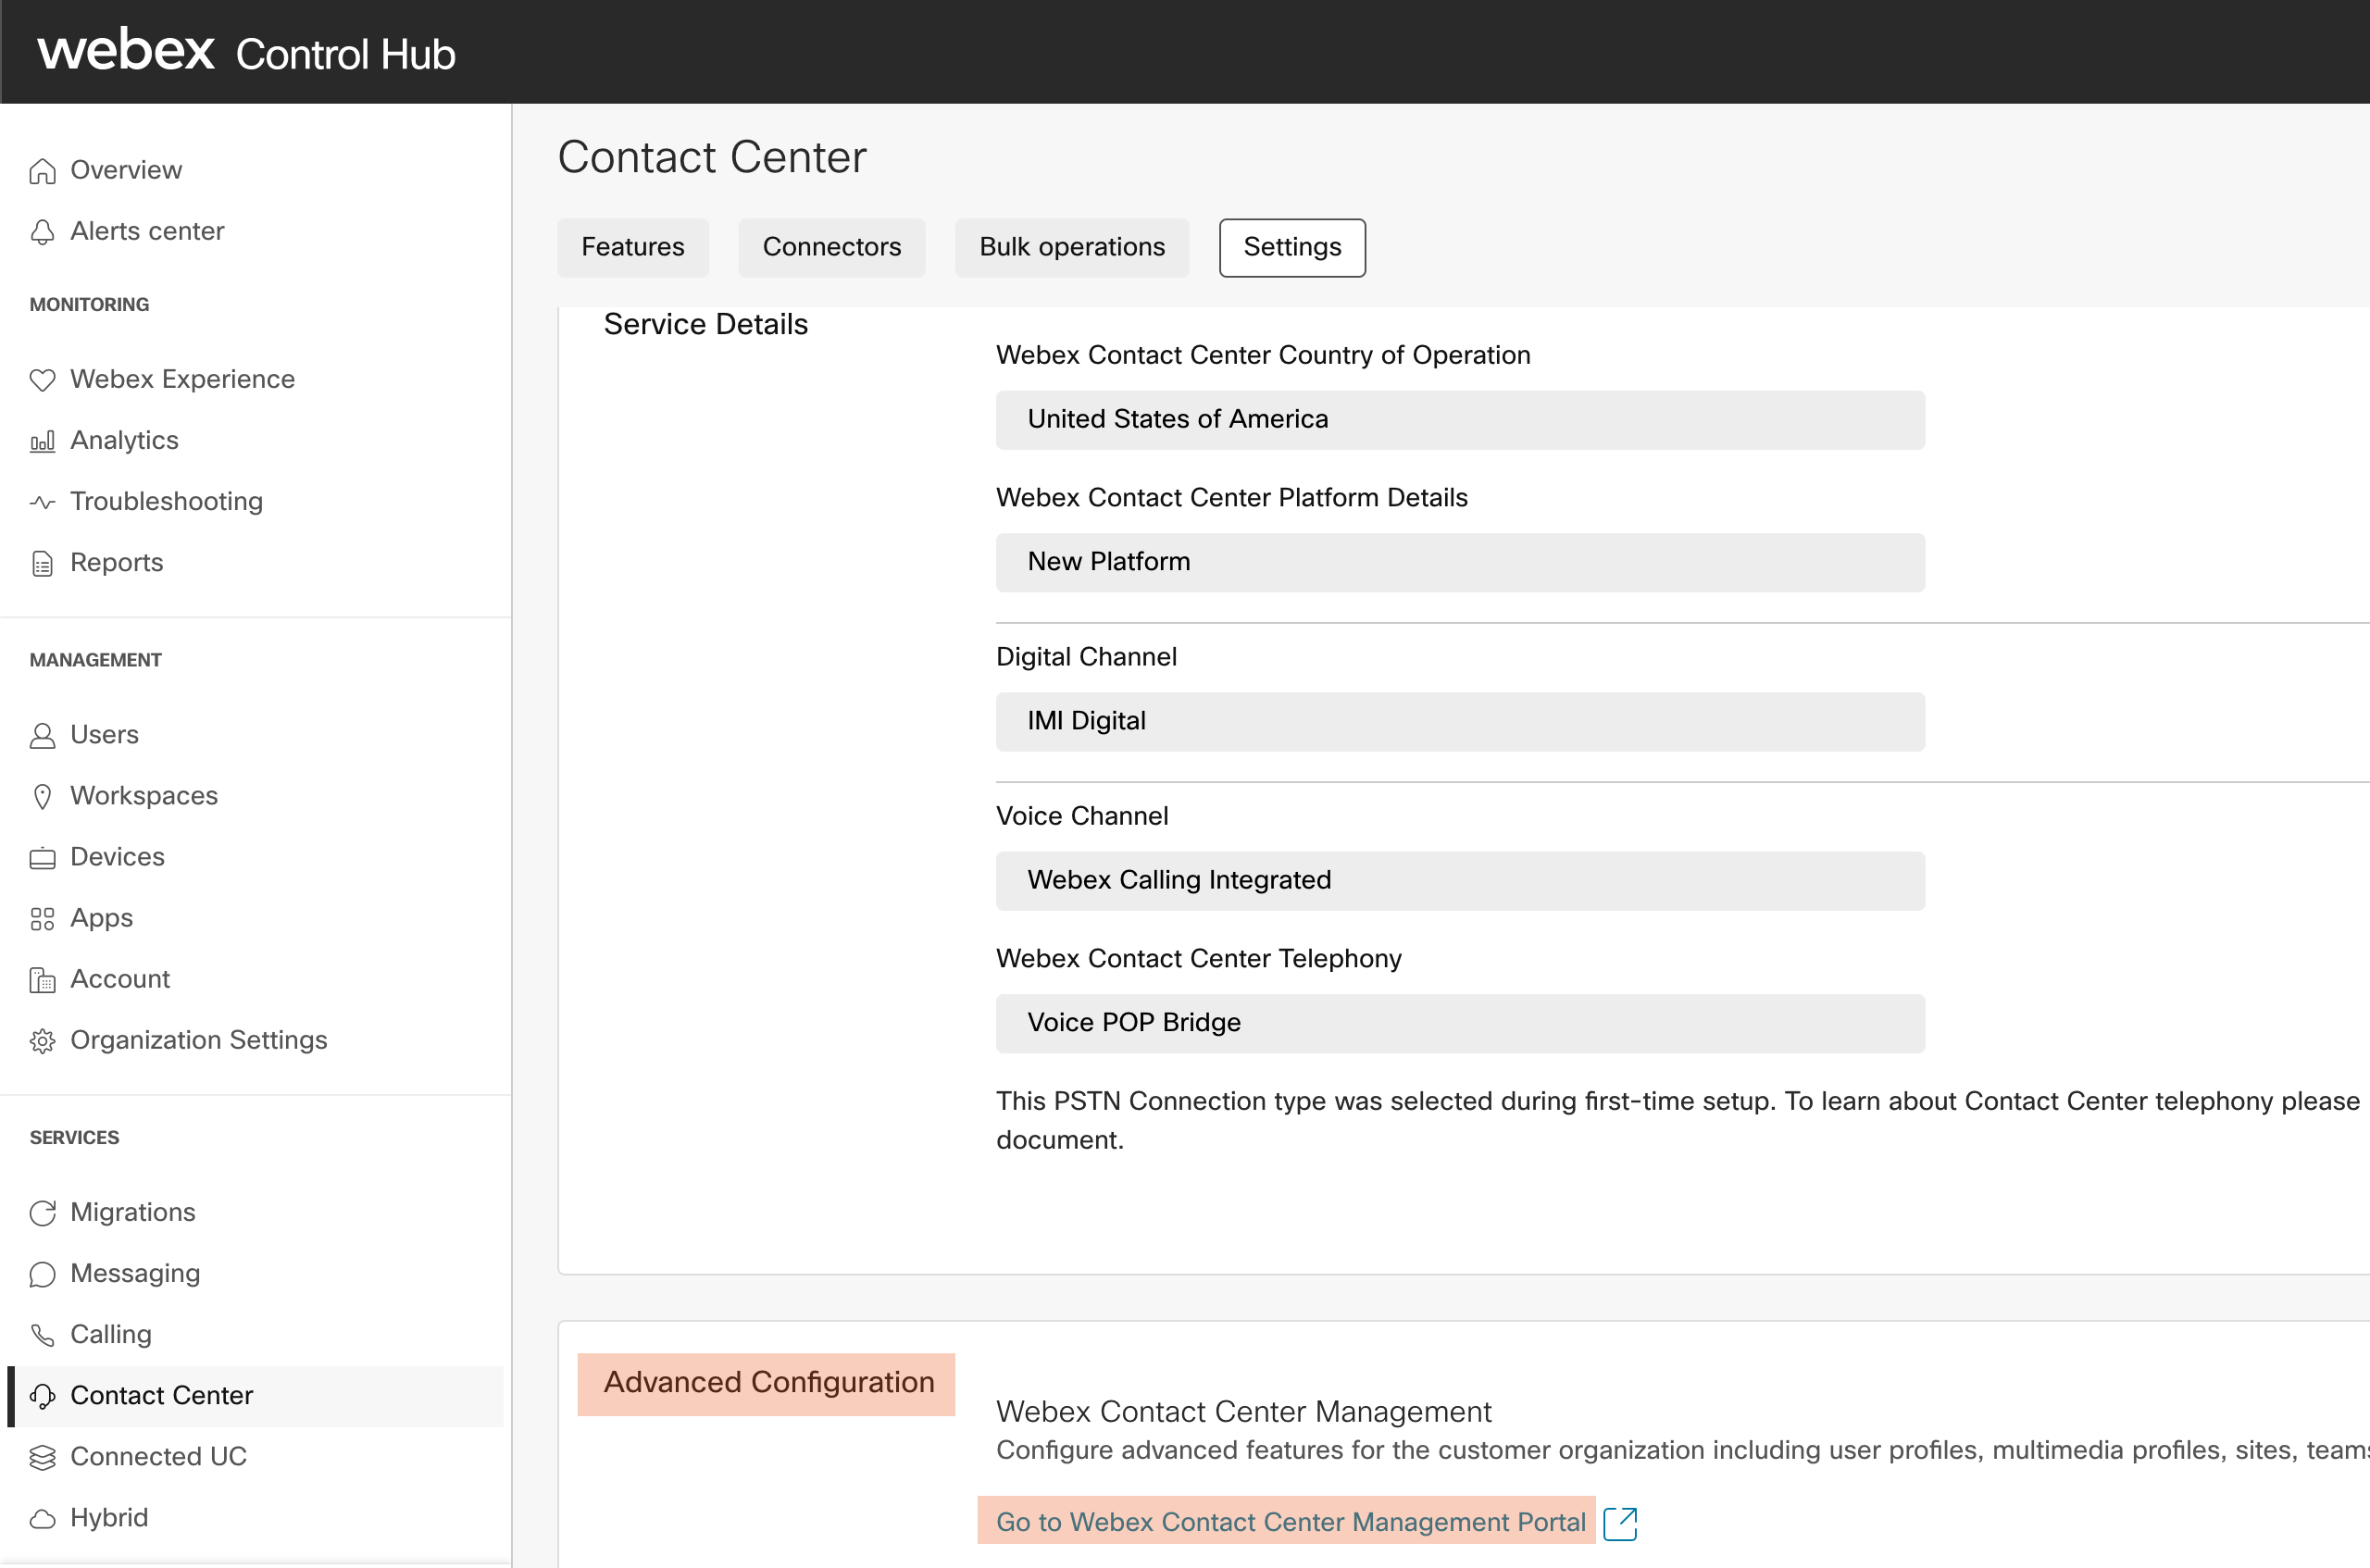Screen dimensions: 2370x1568
Task: Open Account page
Action: pyautogui.click(x=120, y=978)
